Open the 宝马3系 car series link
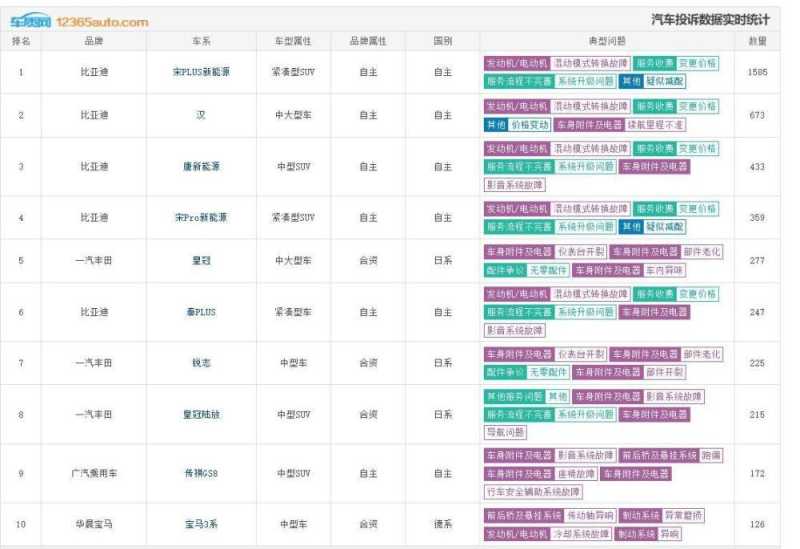The image size is (800, 549). (x=201, y=524)
